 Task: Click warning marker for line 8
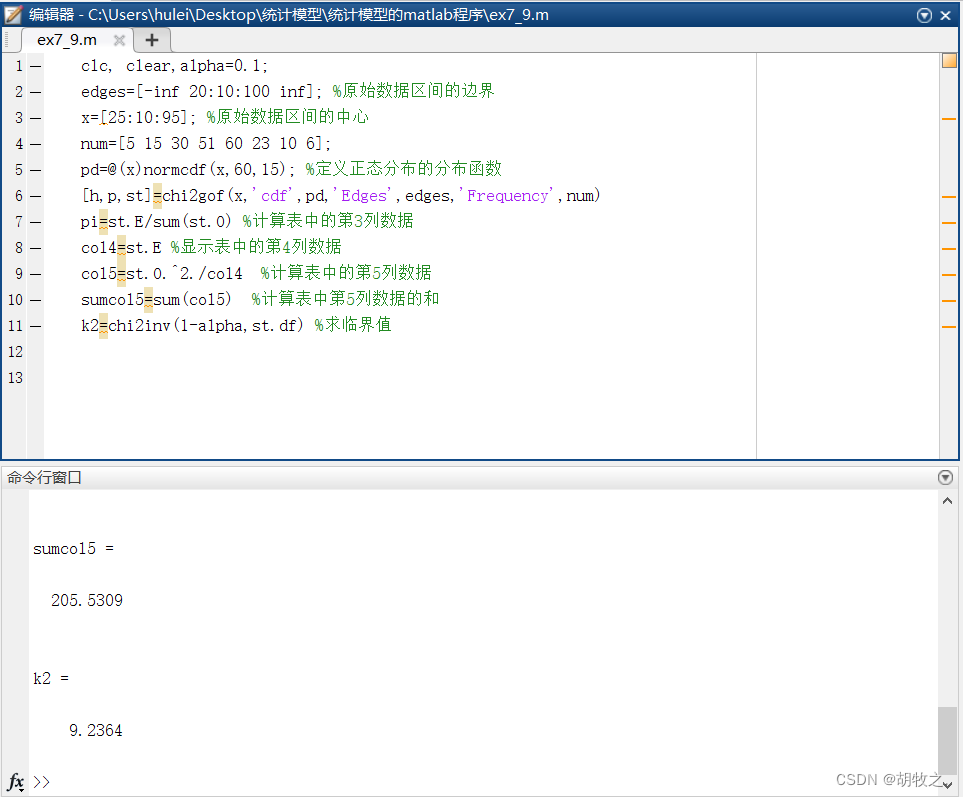click(949, 249)
